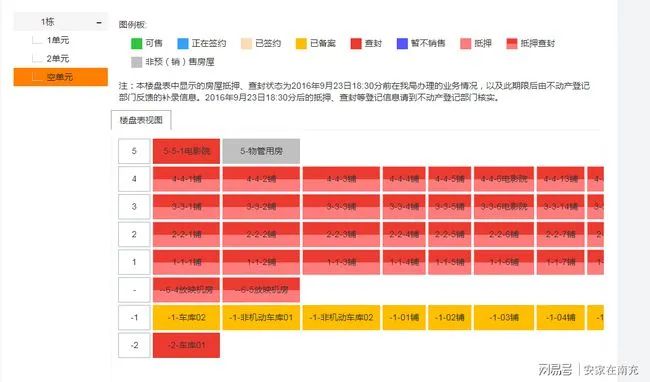Click the 抵押查封 two-tone legend swatch

(x=512, y=43)
